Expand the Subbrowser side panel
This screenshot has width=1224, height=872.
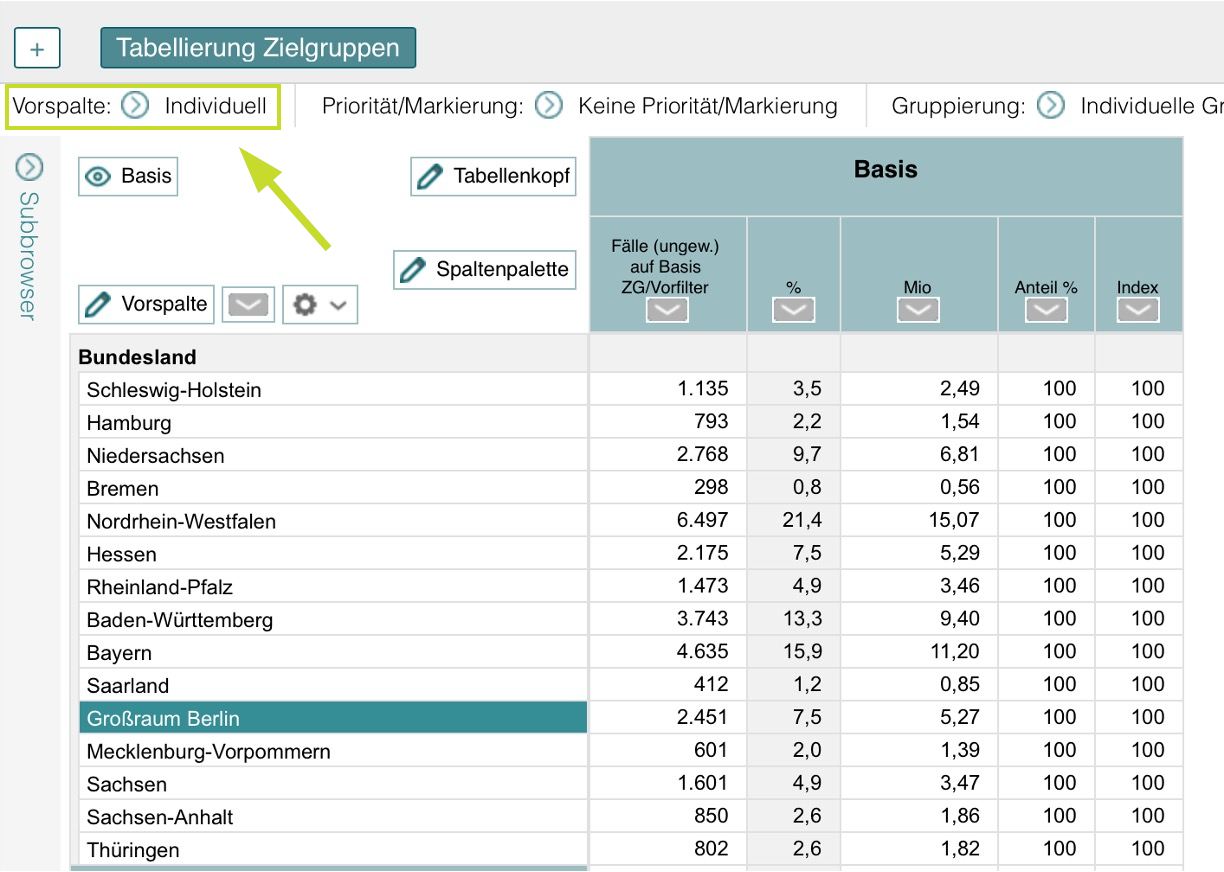29,167
